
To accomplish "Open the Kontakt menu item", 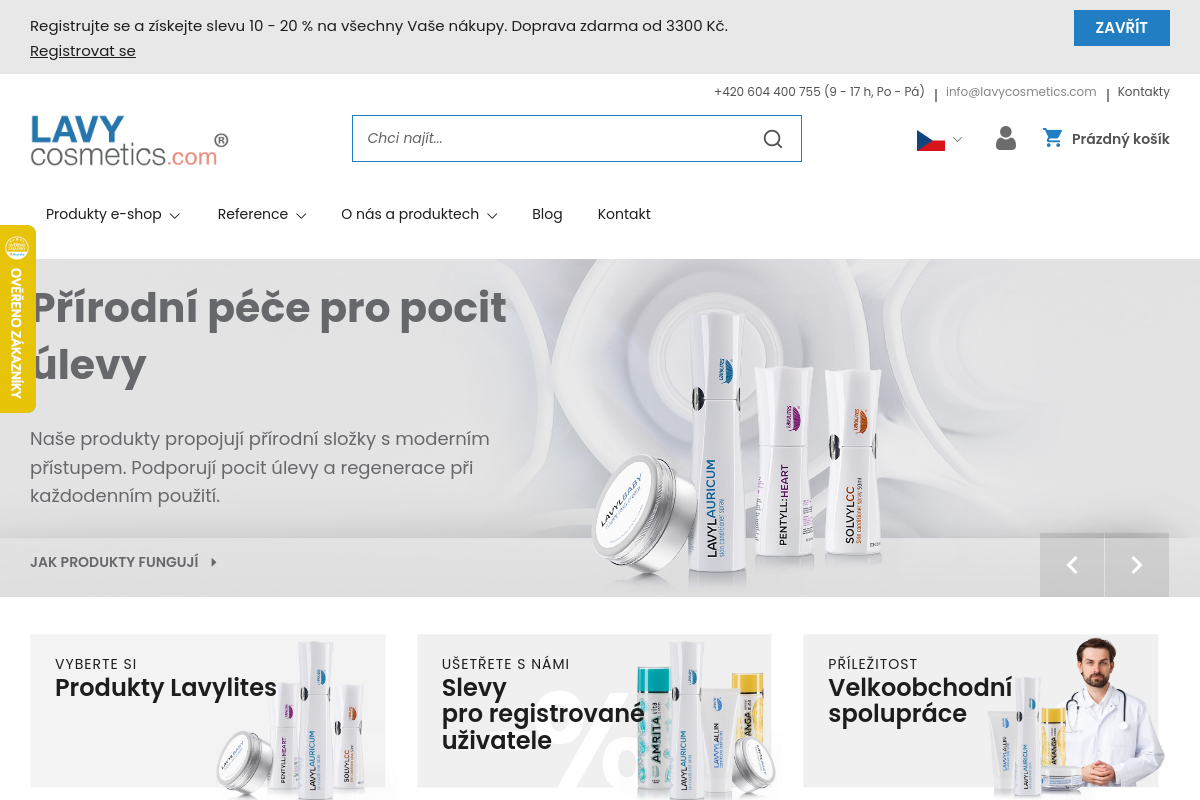I will tap(624, 214).
